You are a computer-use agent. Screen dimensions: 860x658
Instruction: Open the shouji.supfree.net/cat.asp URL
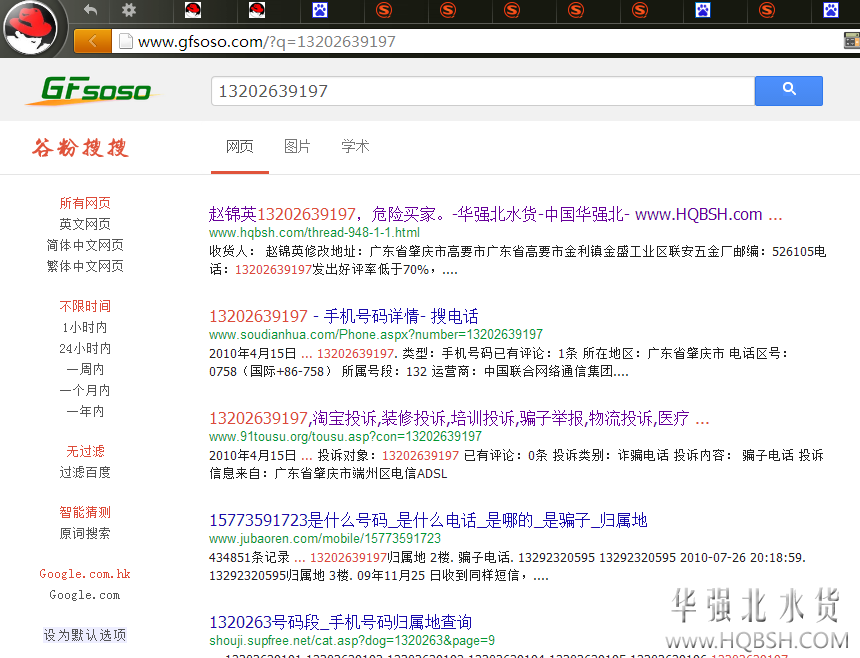point(352,640)
